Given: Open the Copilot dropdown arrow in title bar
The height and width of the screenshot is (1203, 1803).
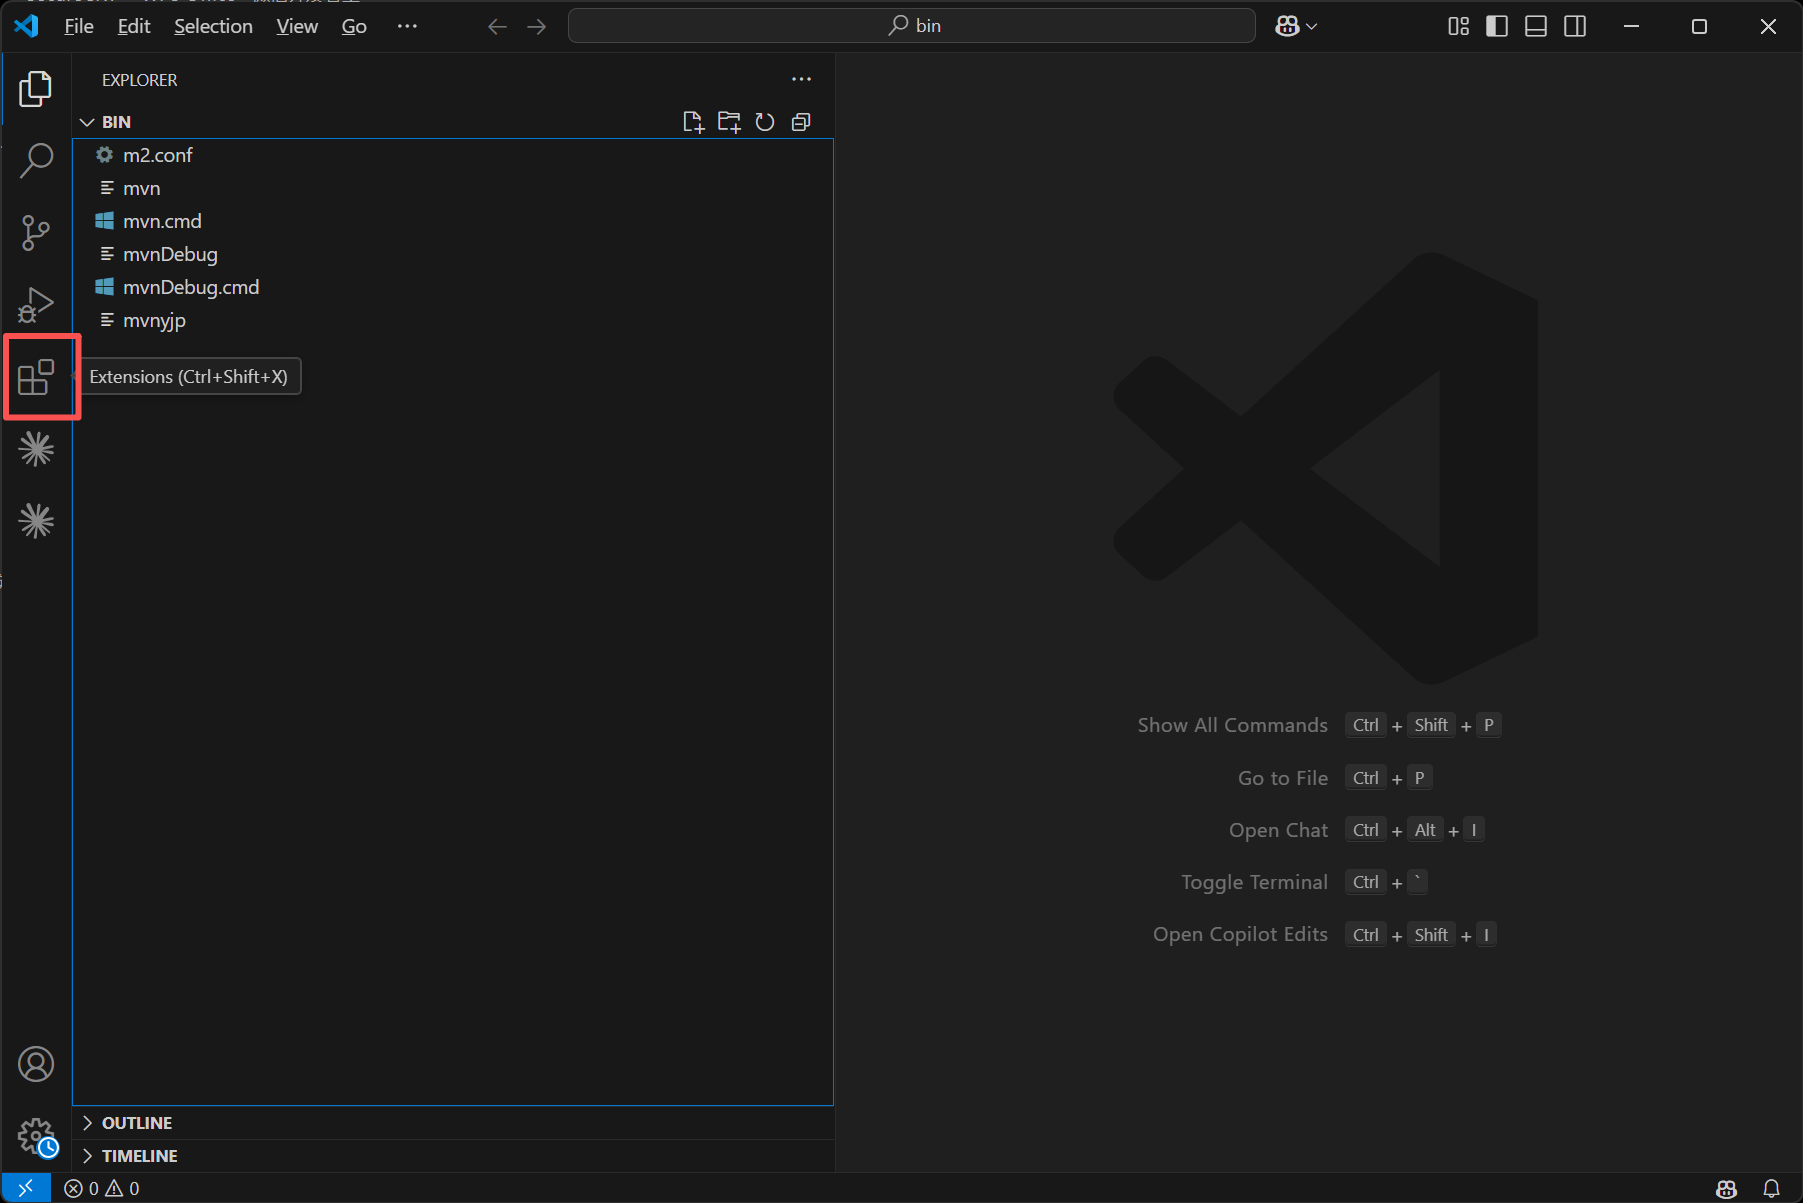Looking at the screenshot, I should (1312, 27).
